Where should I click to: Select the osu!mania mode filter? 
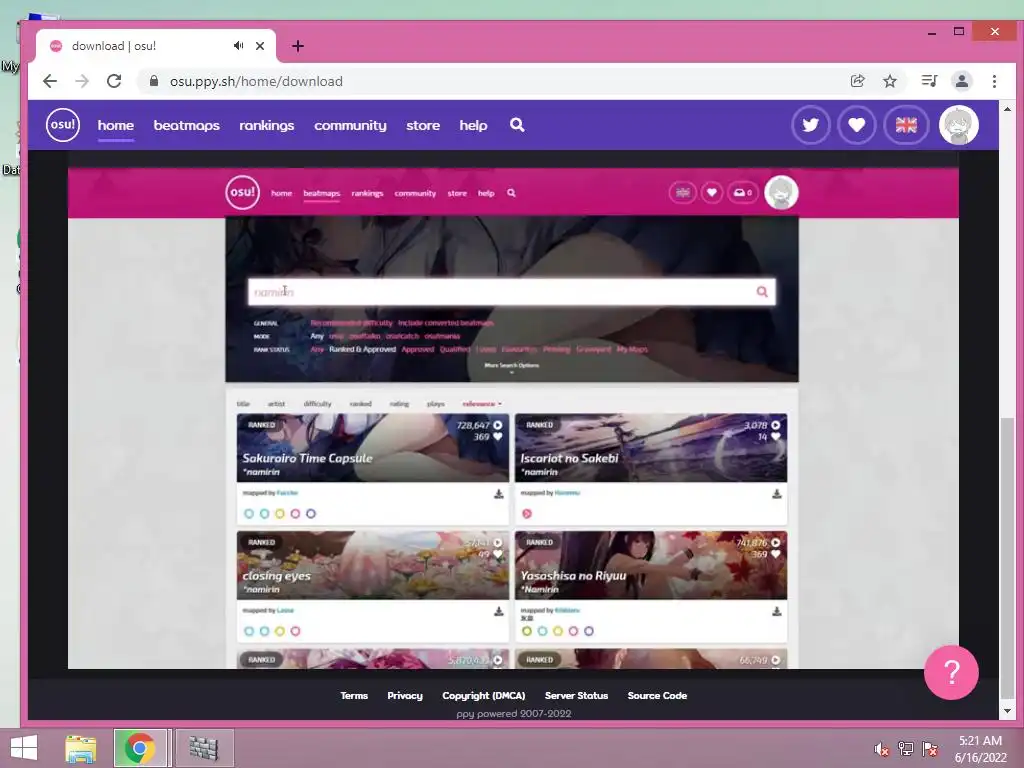442,336
